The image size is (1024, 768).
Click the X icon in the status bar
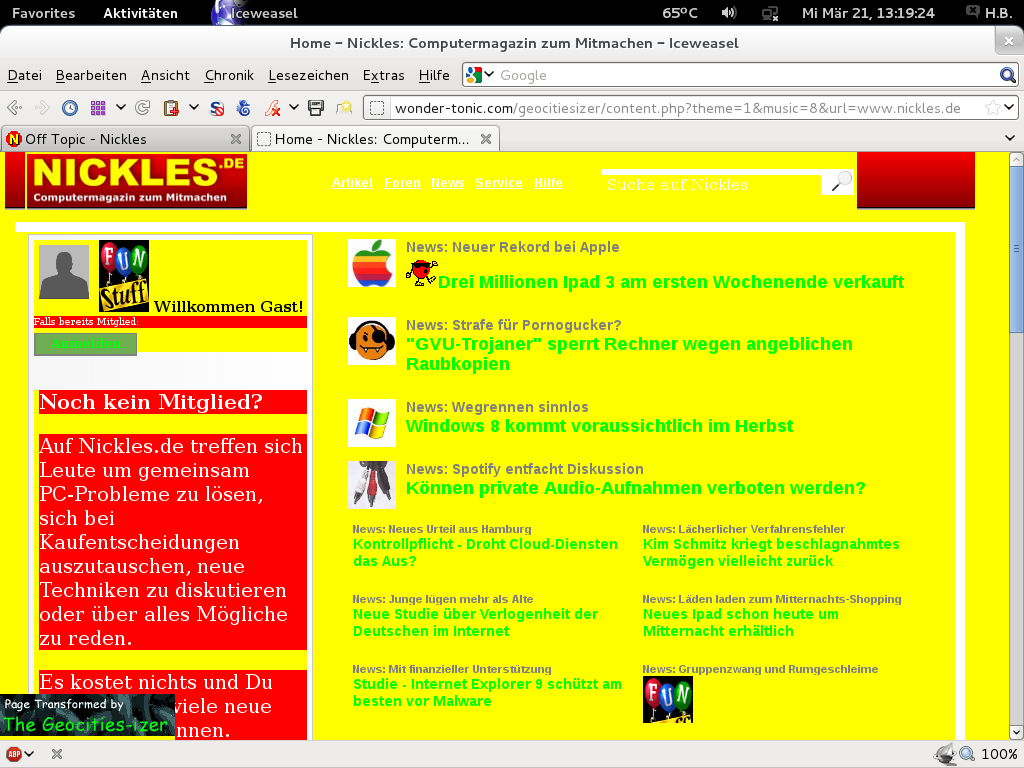click(x=57, y=754)
